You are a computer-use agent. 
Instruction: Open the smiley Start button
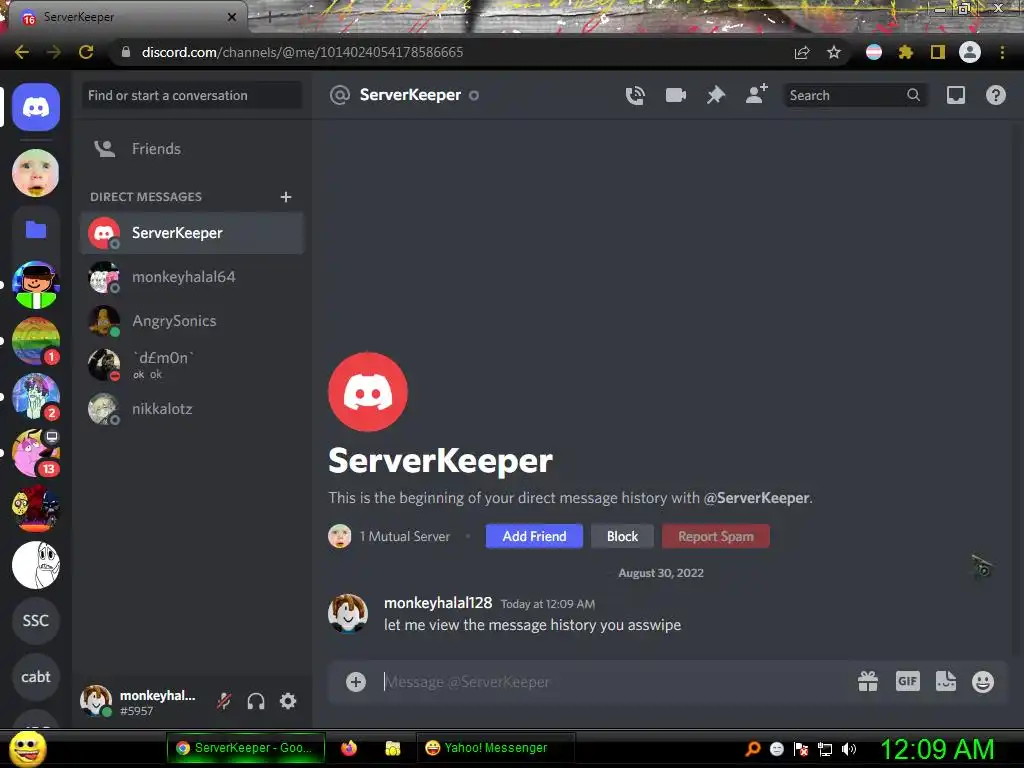28,748
